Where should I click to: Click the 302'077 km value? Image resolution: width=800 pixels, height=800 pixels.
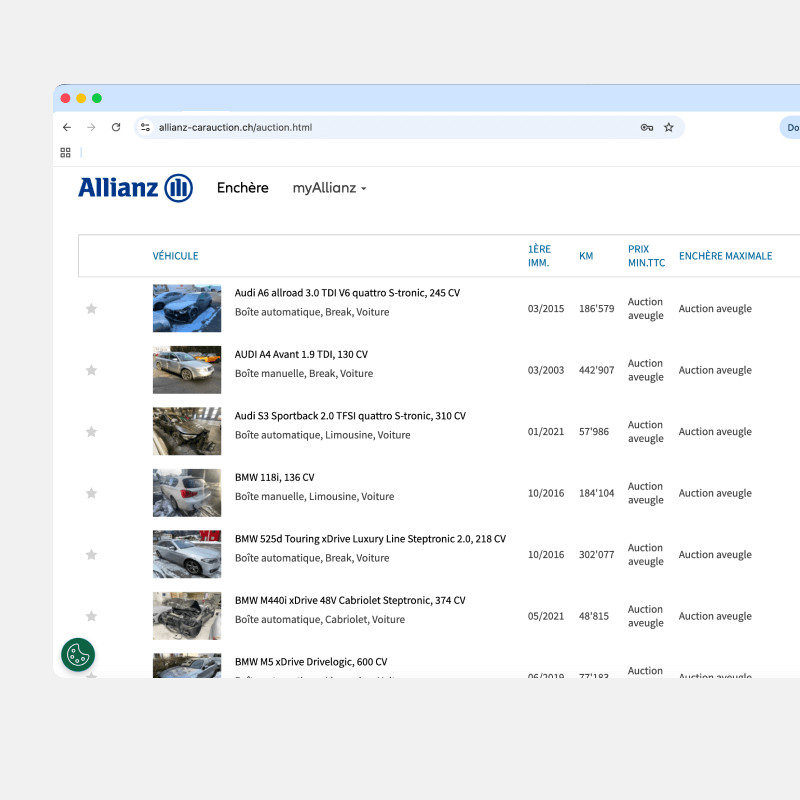[597, 555]
